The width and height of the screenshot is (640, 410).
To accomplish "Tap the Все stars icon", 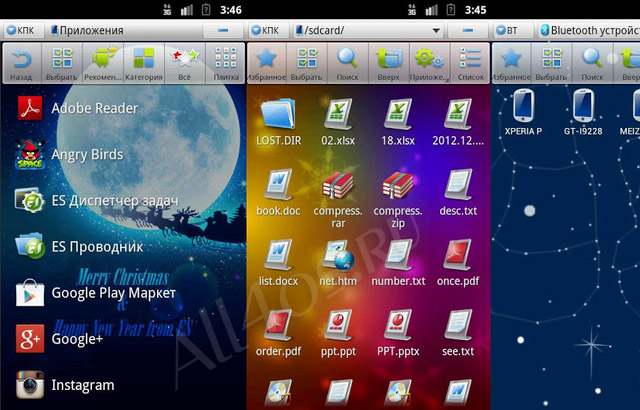I will [184, 64].
